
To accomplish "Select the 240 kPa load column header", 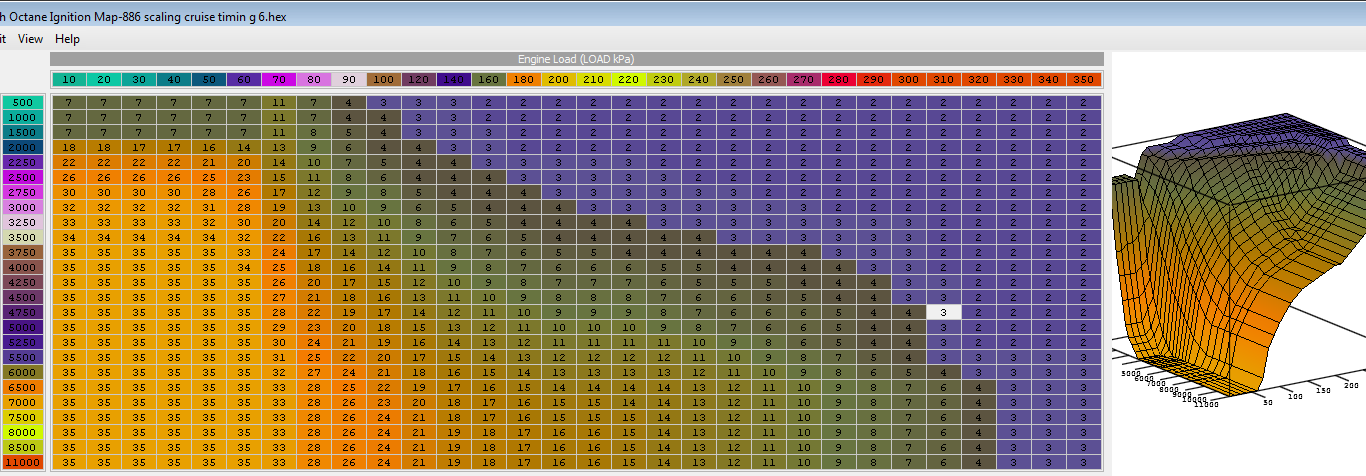I will click(x=699, y=79).
